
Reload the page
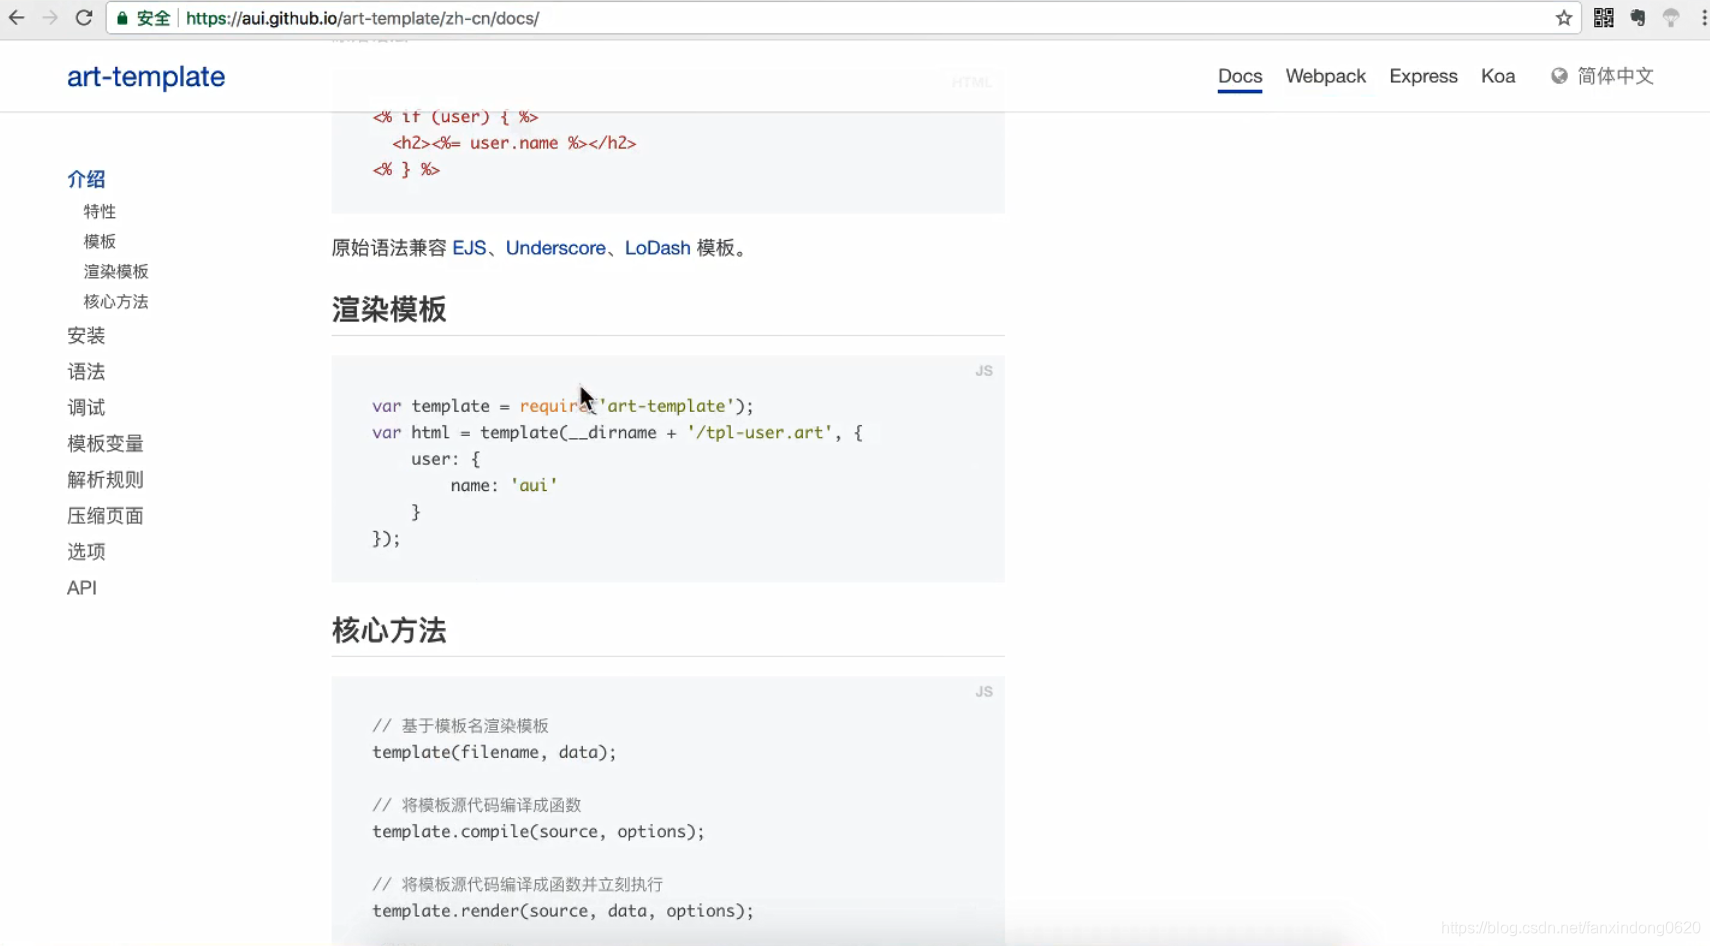coord(84,17)
